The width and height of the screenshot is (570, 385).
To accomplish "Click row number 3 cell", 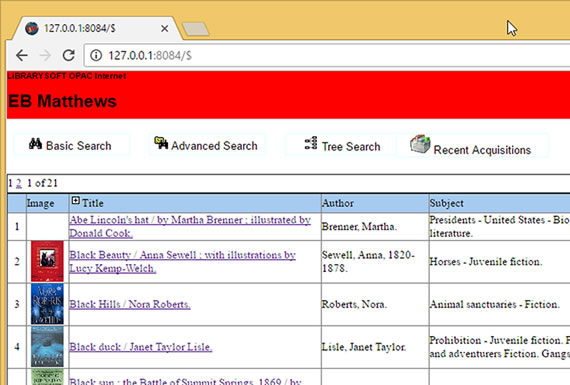I will (17, 304).
